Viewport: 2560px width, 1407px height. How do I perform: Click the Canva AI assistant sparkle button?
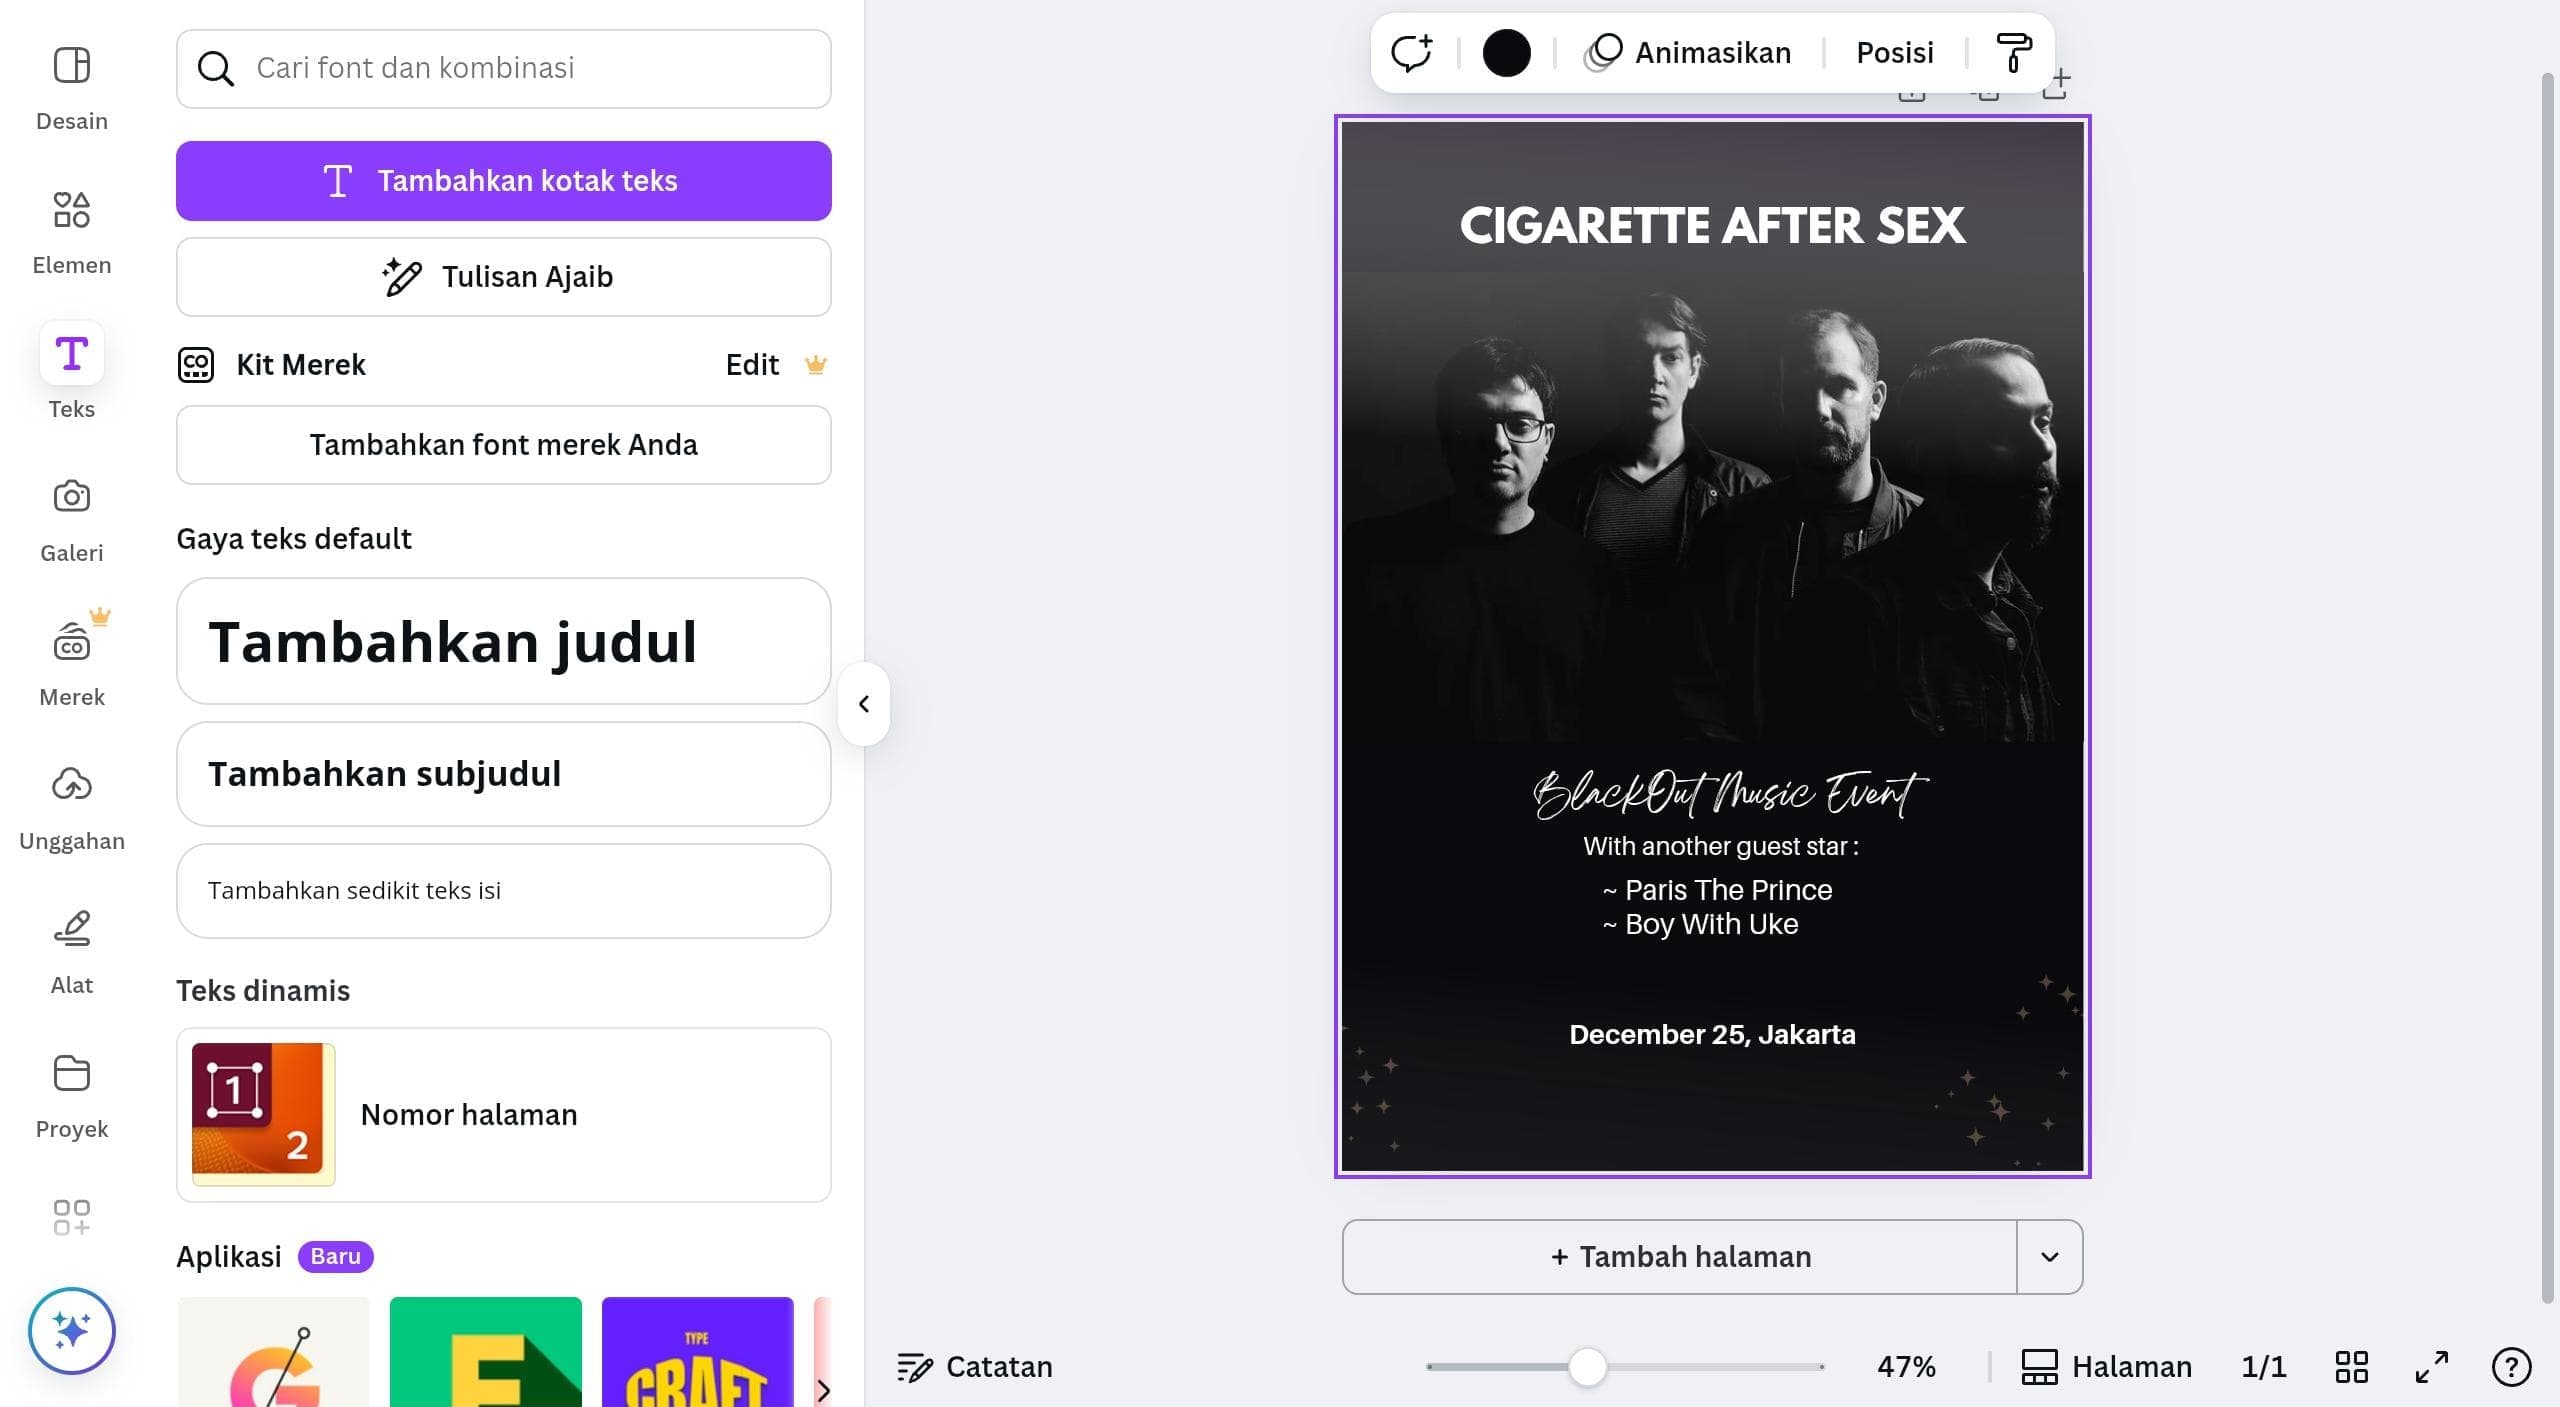(72, 1331)
